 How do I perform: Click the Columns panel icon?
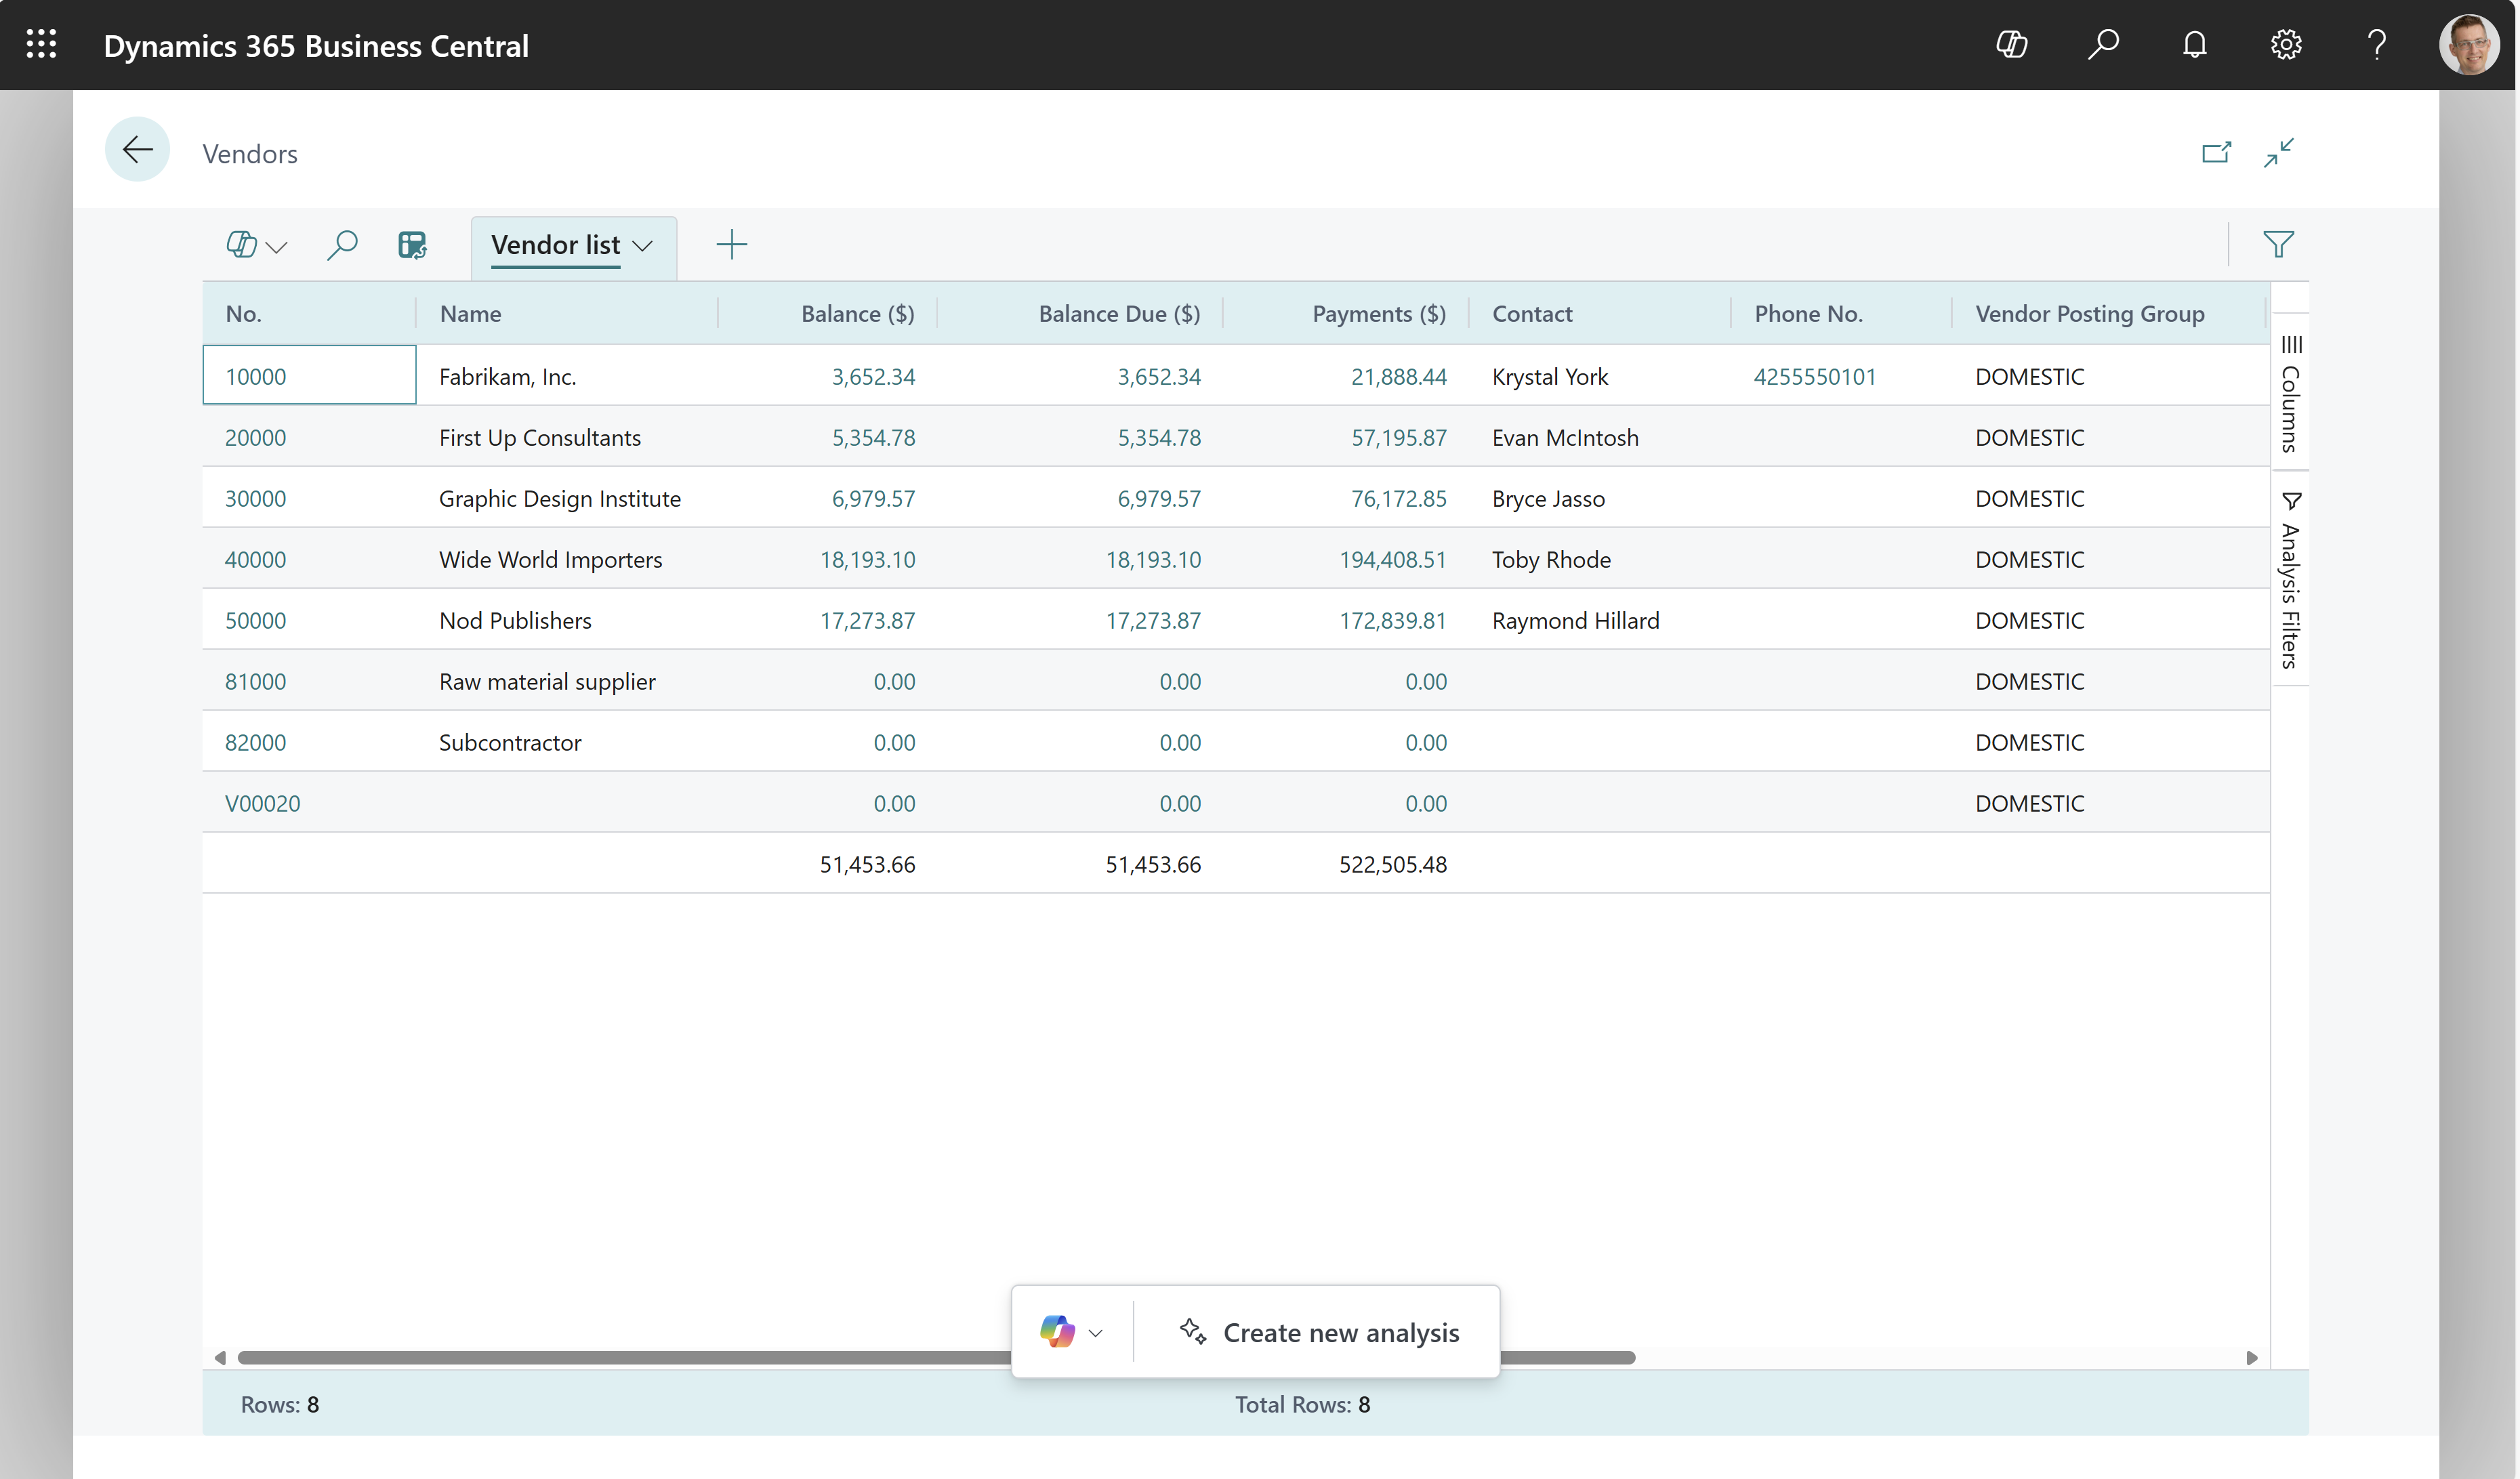2290,345
